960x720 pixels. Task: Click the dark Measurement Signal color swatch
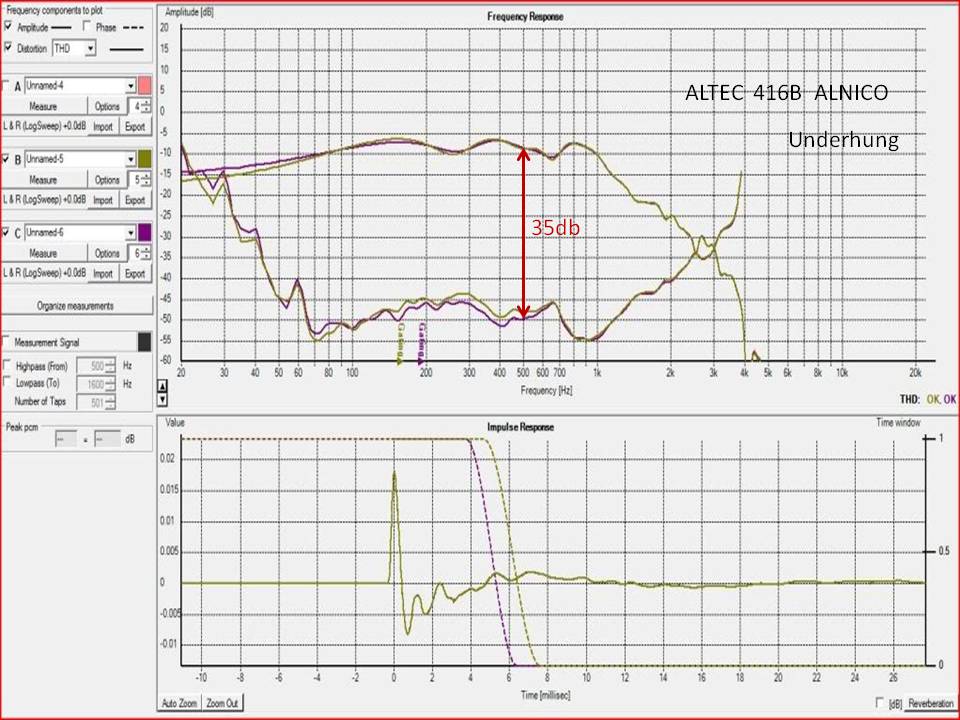pos(144,342)
